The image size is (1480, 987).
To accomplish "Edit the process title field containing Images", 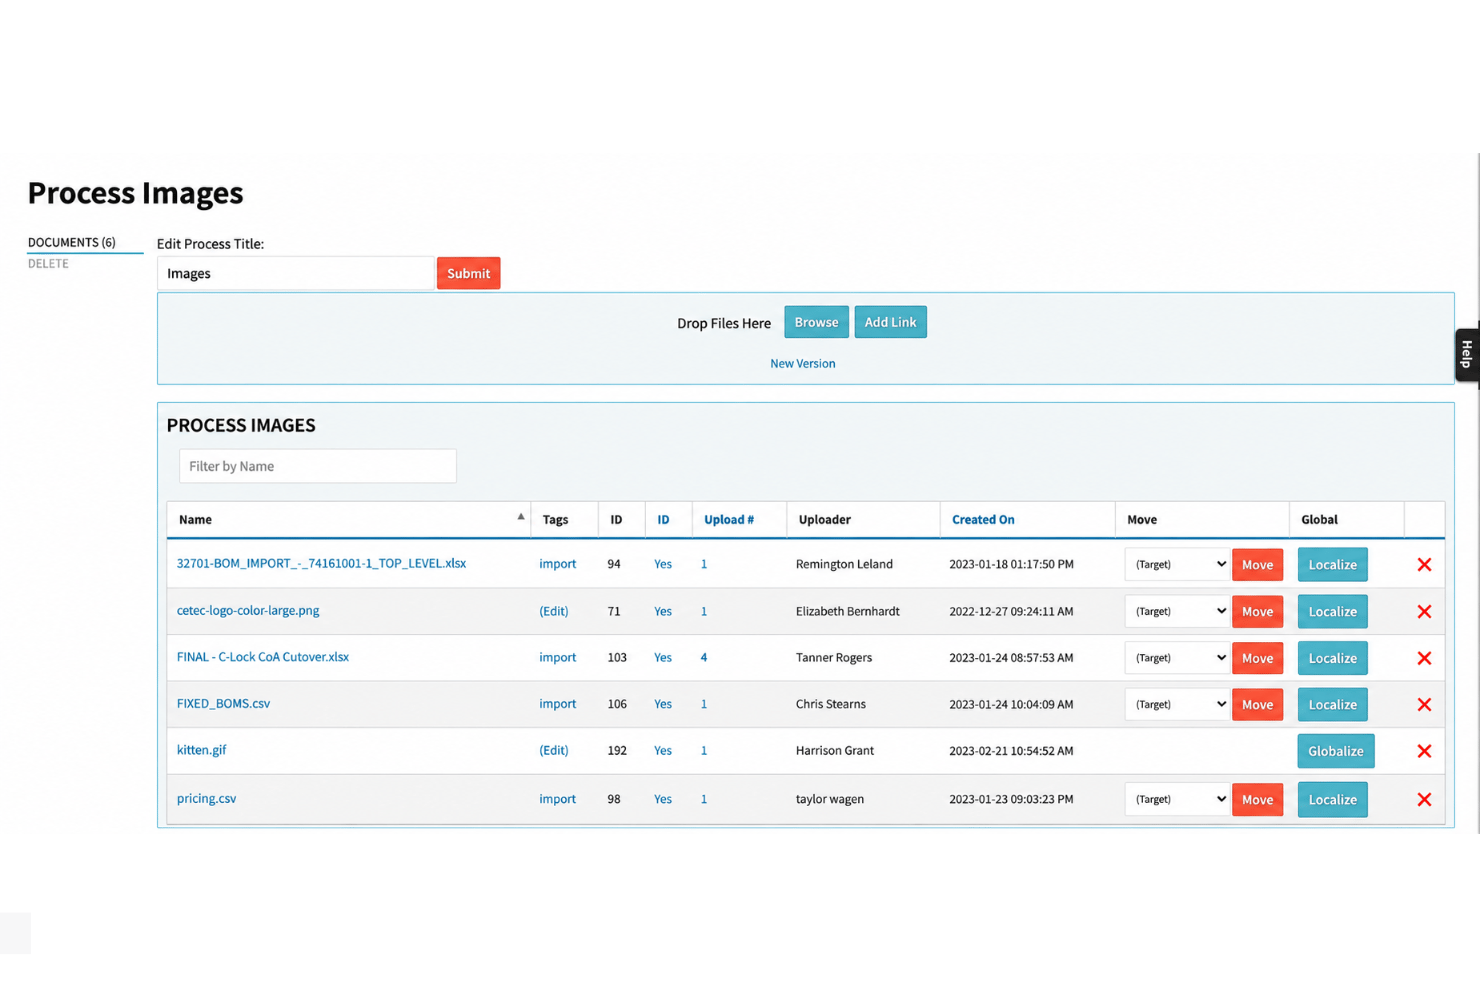I will click(295, 273).
